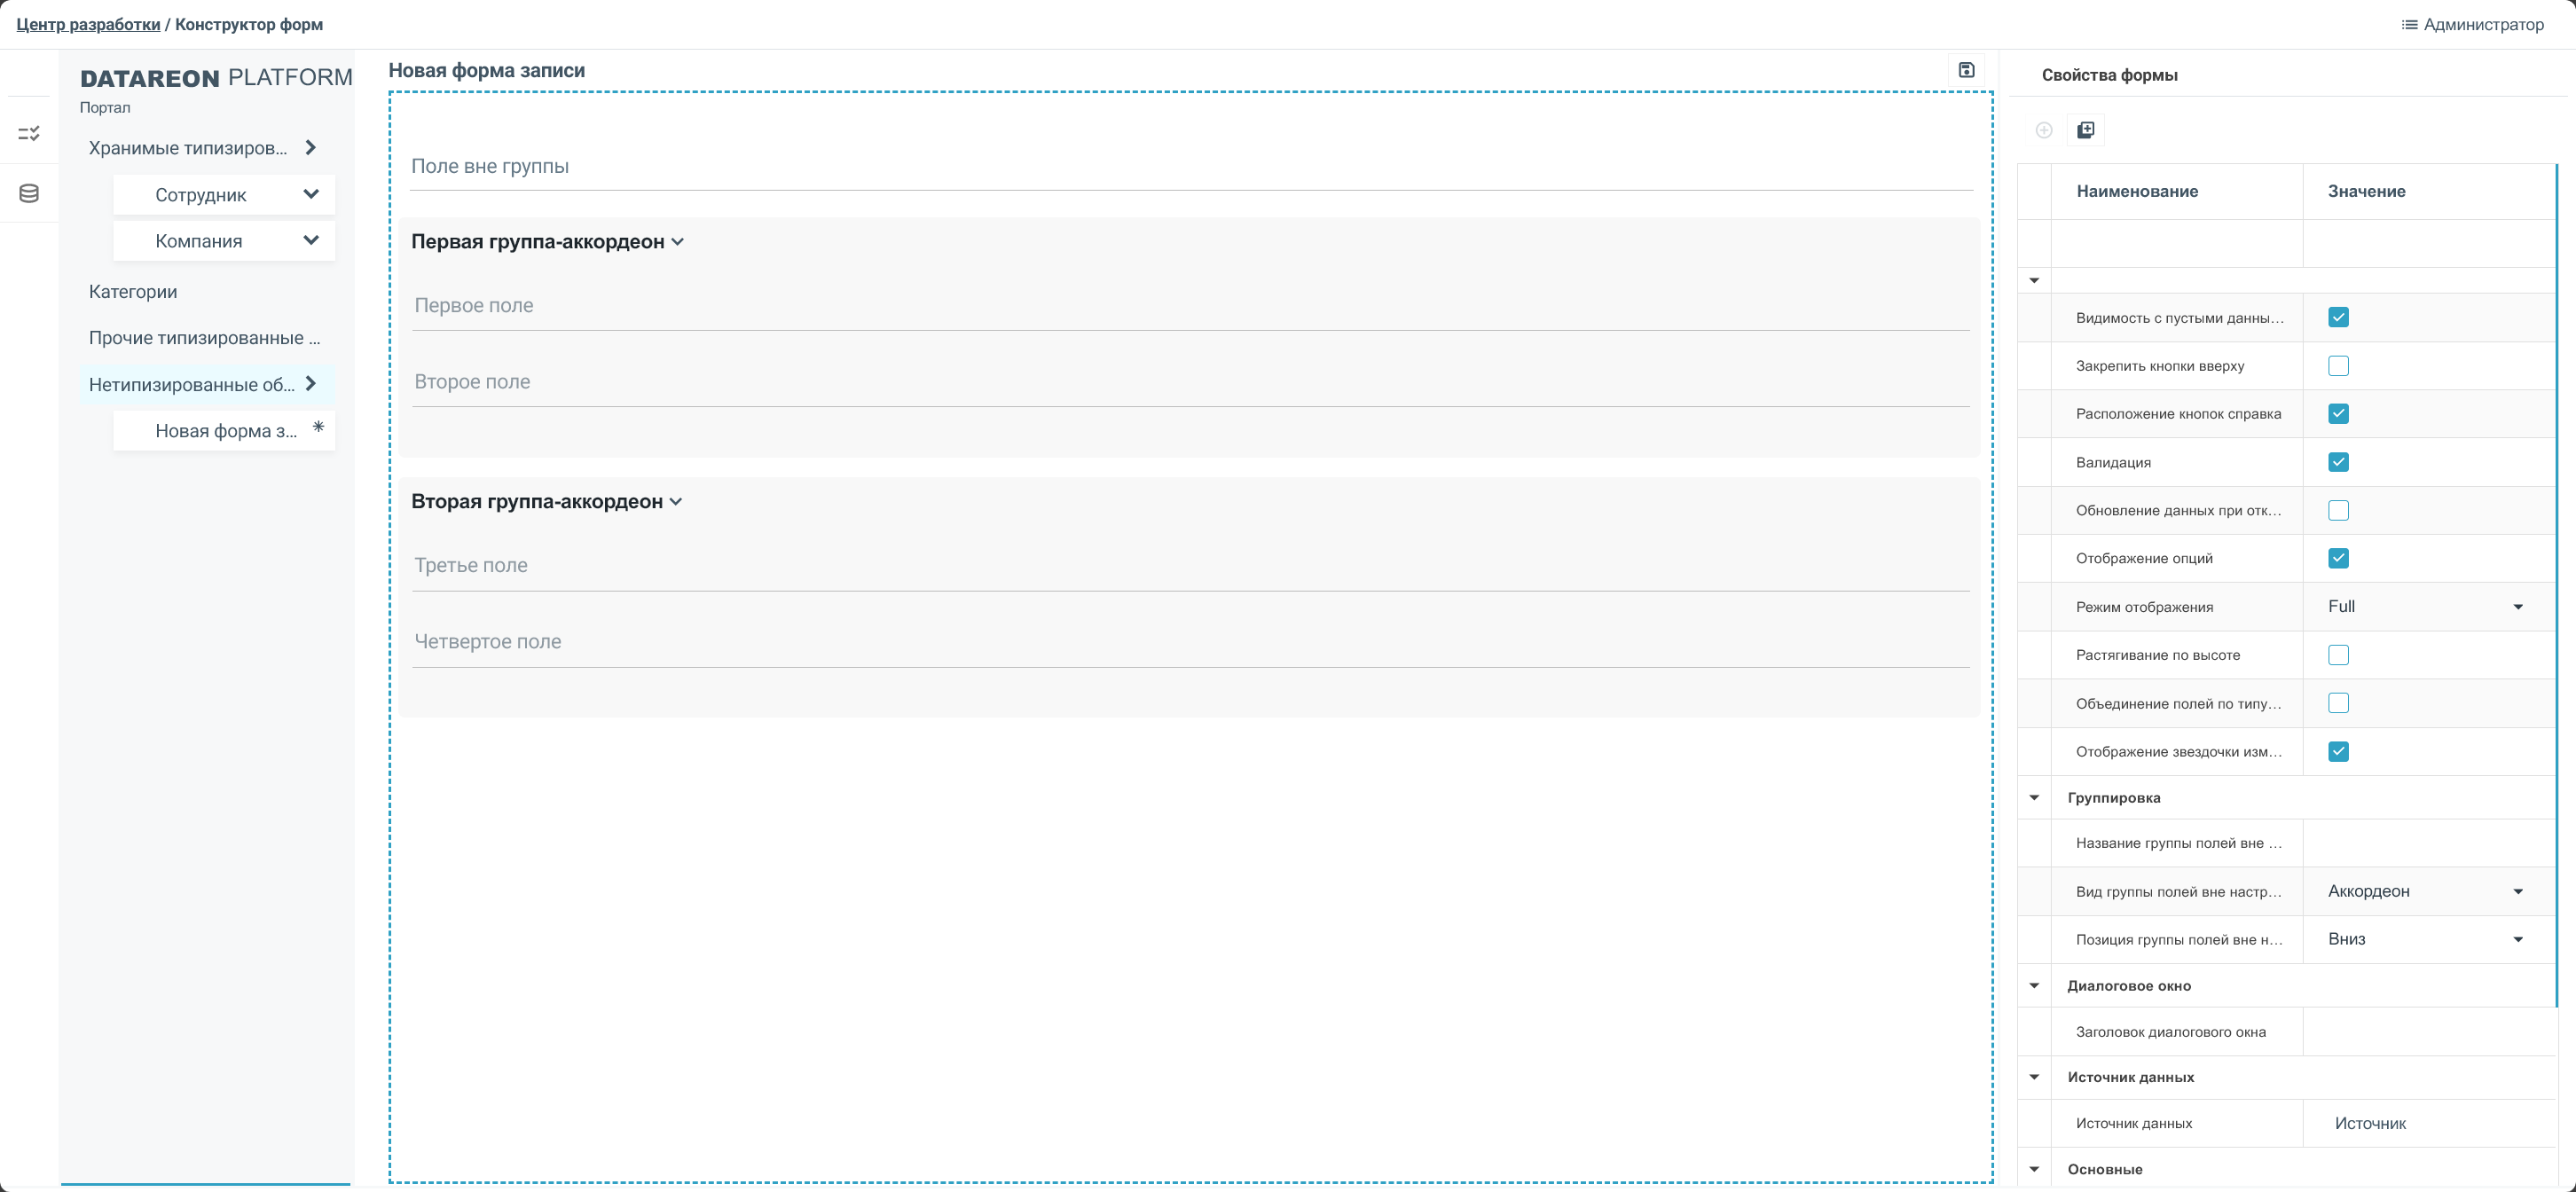Image resolution: width=2576 pixels, height=1192 pixels.
Task: Open the checklist icon in left rail
Action: pyautogui.click(x=29, y=133)
